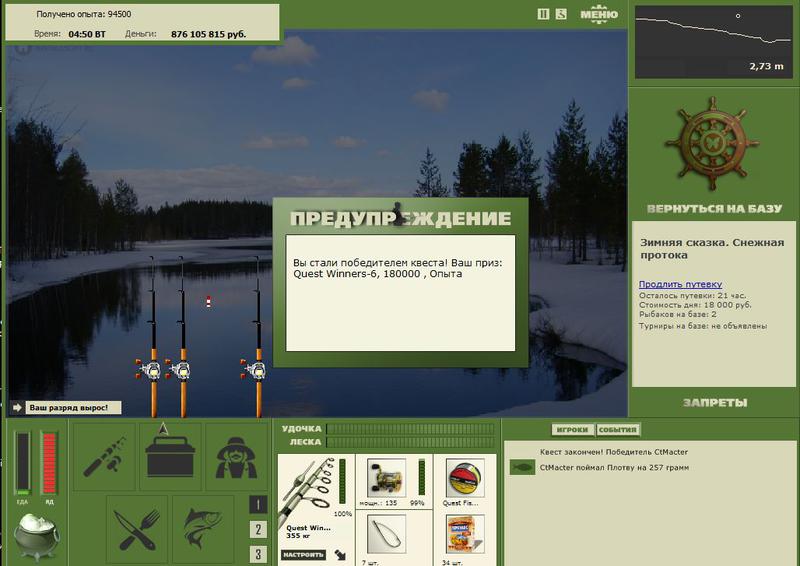
Task: Click 'Рыбаков на базе: 2' text
Action: (x=678, y=314)
